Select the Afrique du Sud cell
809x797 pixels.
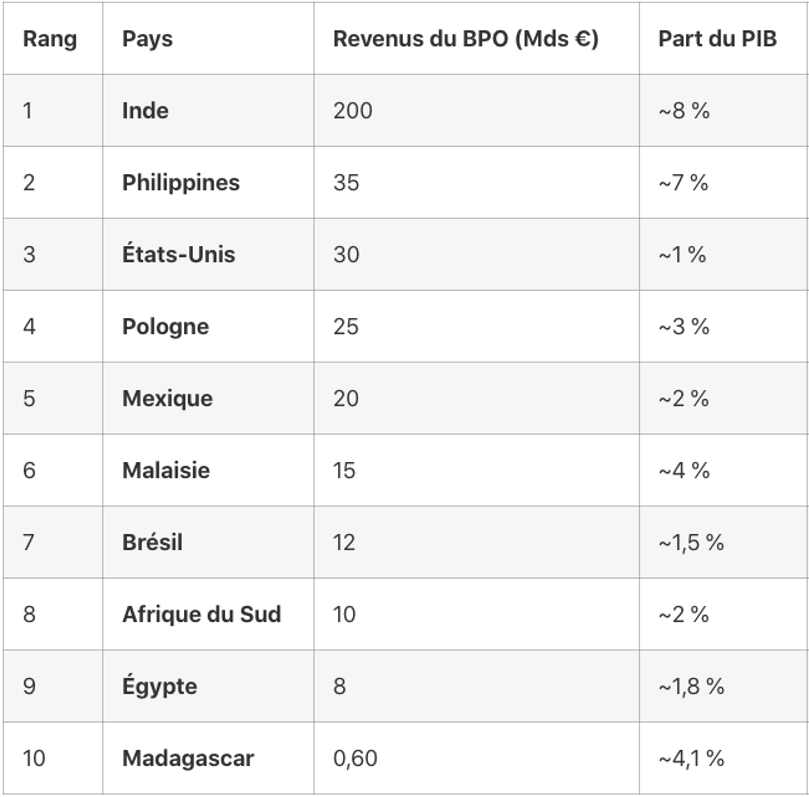201,615
